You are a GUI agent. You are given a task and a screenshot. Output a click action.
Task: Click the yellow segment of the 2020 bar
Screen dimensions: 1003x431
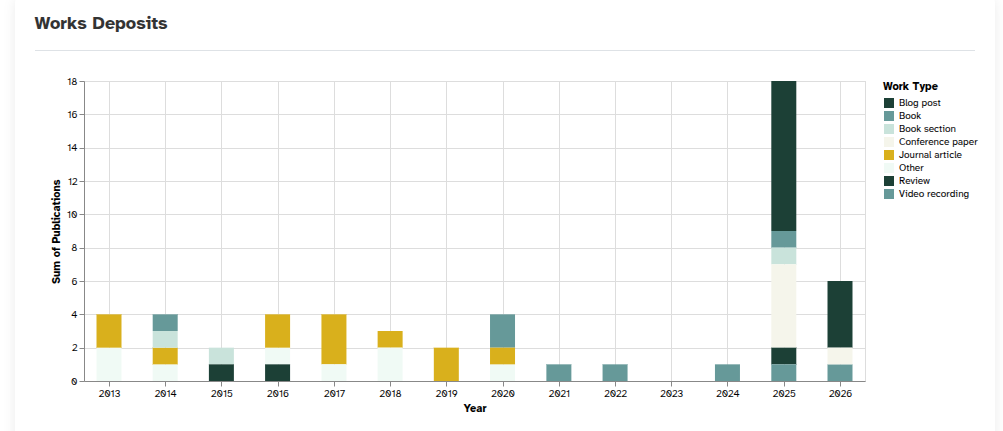point(503,356)
